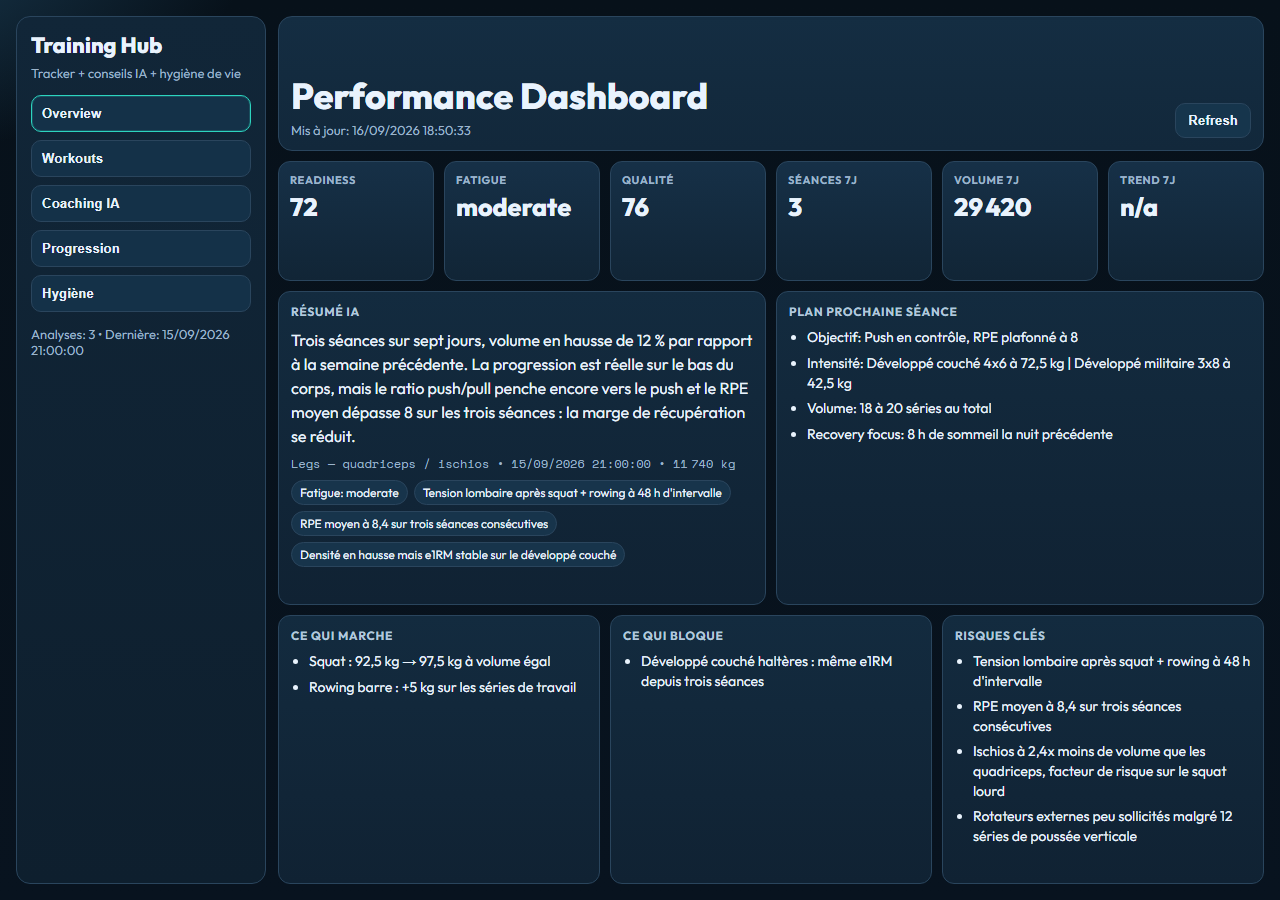This screenshot has width=1280, height=900.
Task: Click 'Développé couché haltères : même e1RM' item
Action: point(766,672)
